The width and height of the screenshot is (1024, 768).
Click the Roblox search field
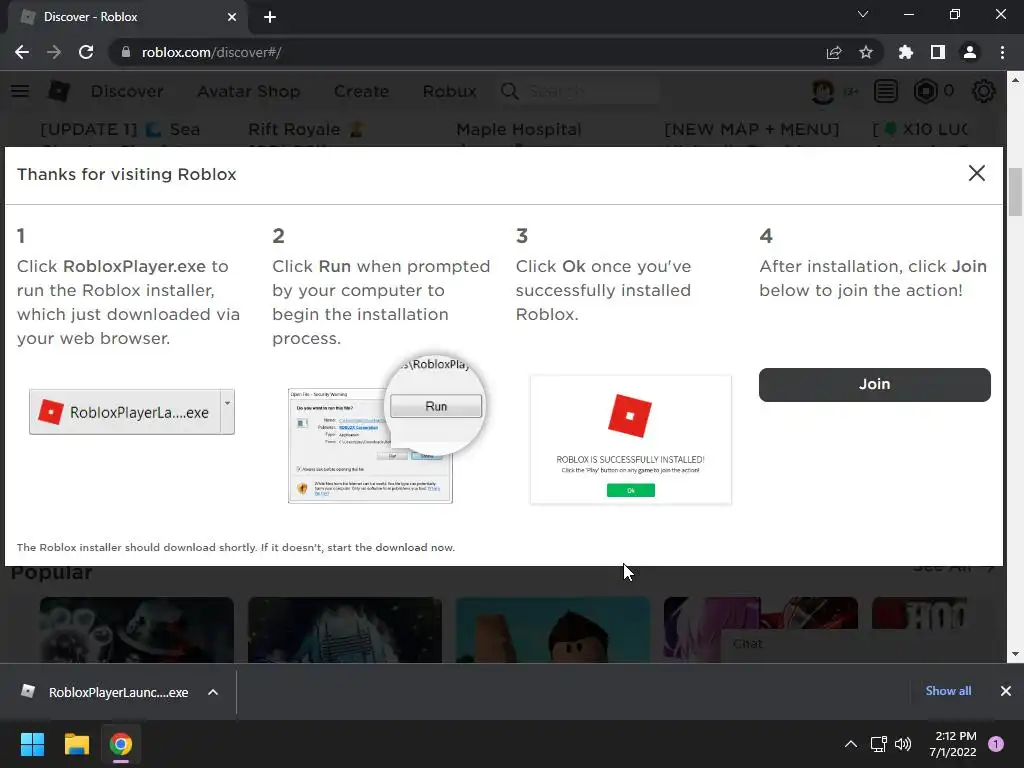pyautogui.click(x=580, y=91)
